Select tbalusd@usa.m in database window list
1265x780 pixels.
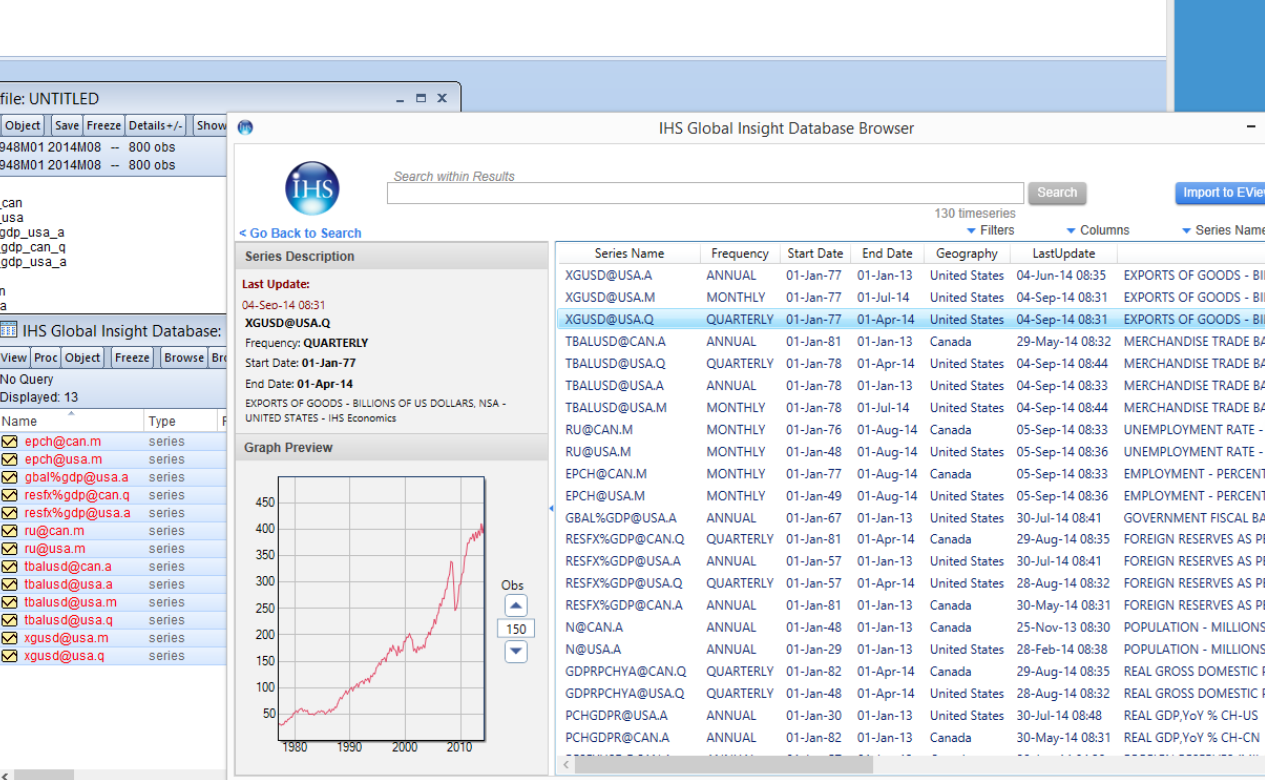(113, 602)
